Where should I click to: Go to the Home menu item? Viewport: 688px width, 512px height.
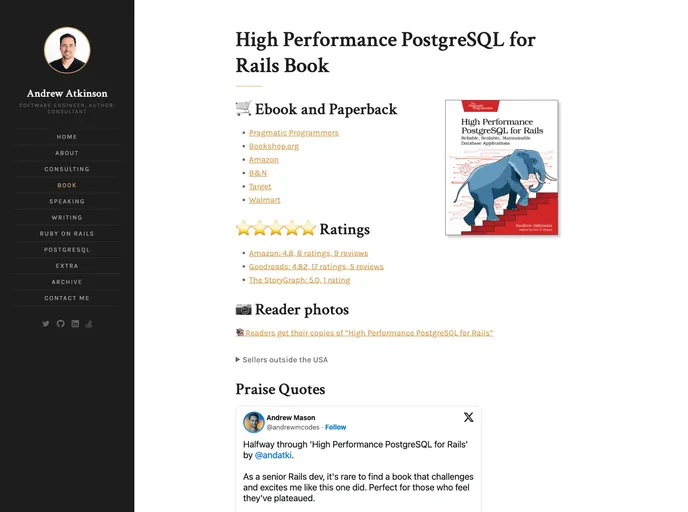coord(67,137)
